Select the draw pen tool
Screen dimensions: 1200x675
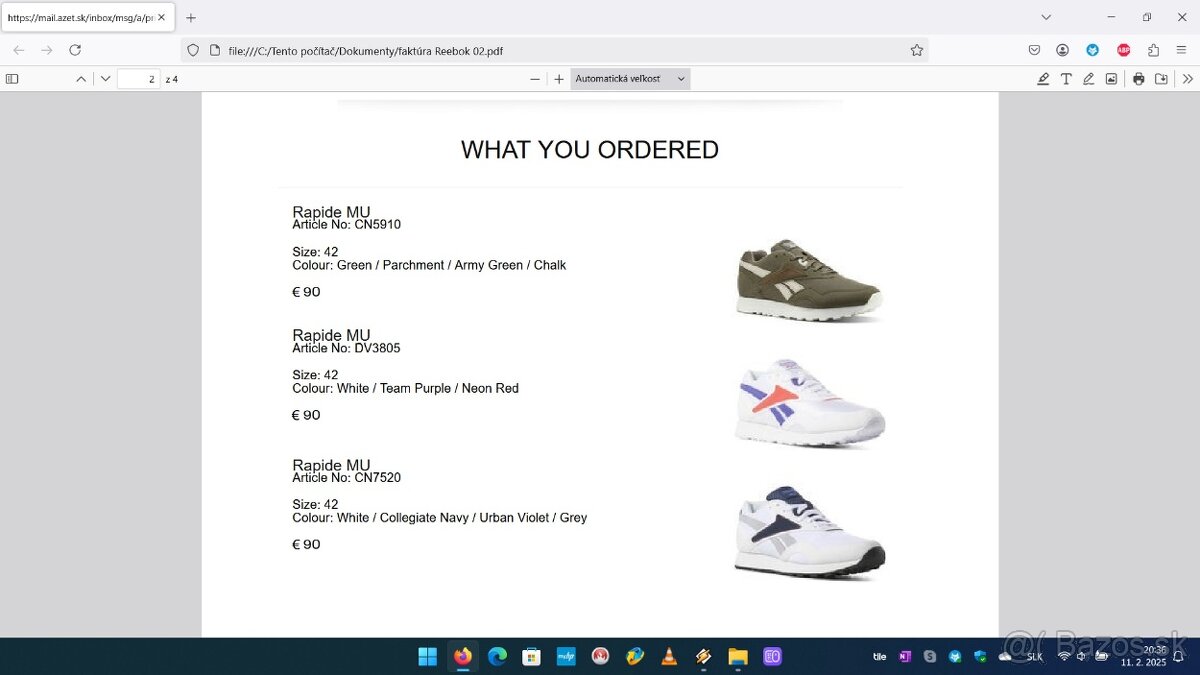1089,79
